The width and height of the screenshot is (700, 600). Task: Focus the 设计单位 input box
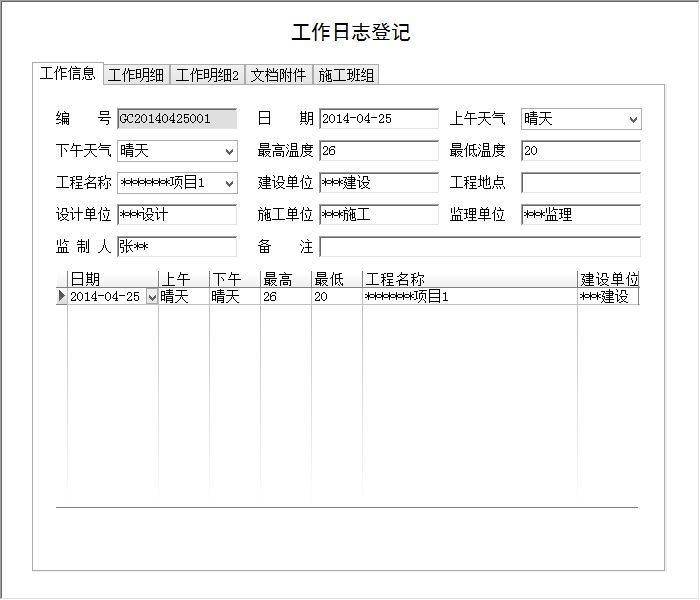(176, 215)
